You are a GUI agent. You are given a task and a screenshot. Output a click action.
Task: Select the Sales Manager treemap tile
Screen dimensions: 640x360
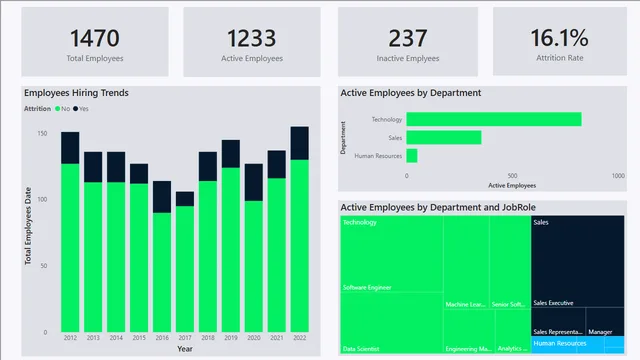click(x=605, y=322)
